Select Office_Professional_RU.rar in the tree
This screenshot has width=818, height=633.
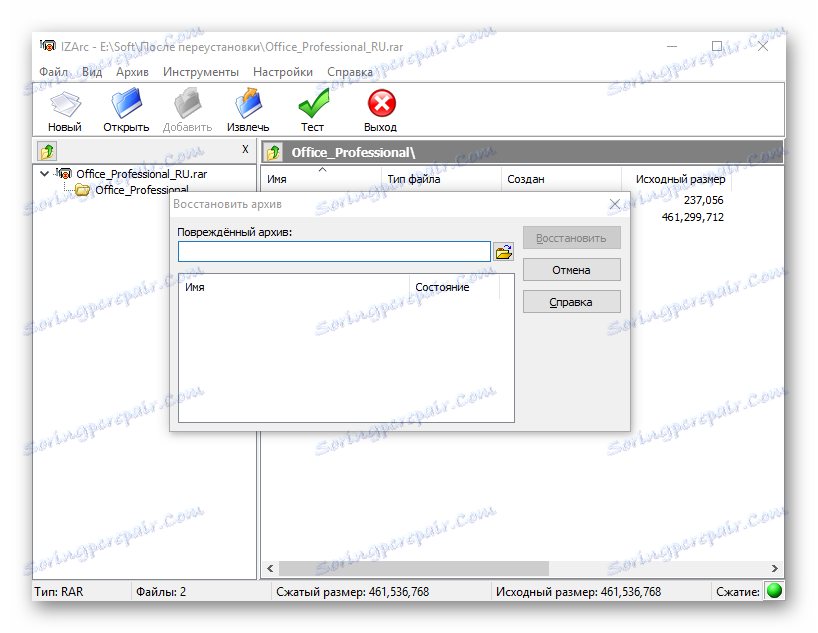[141, 174]
